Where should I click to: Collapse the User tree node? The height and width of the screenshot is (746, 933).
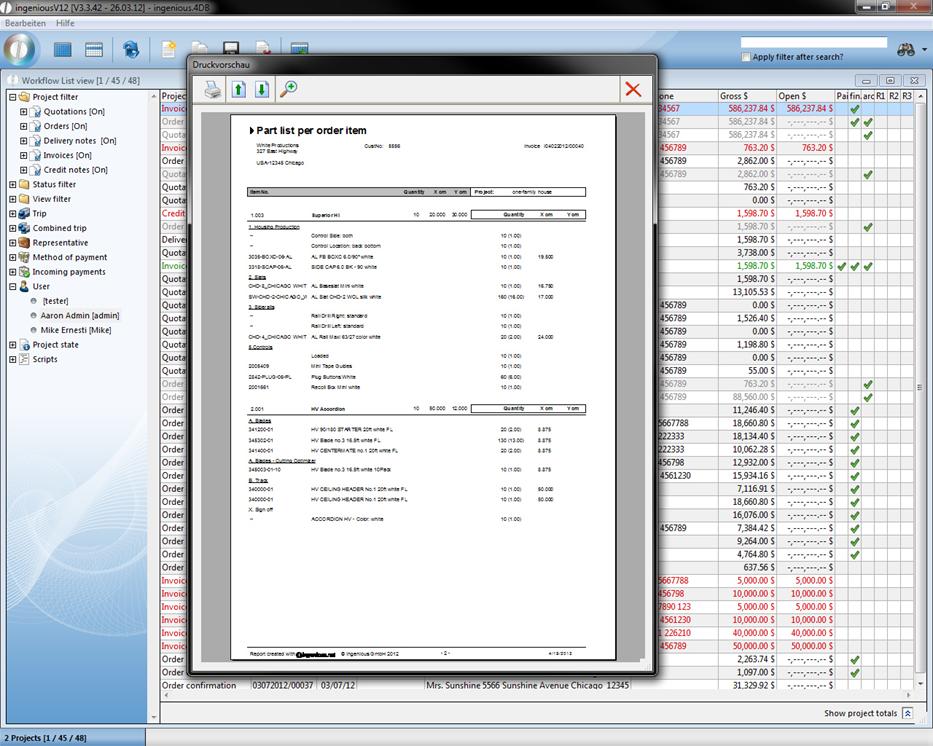13,286
